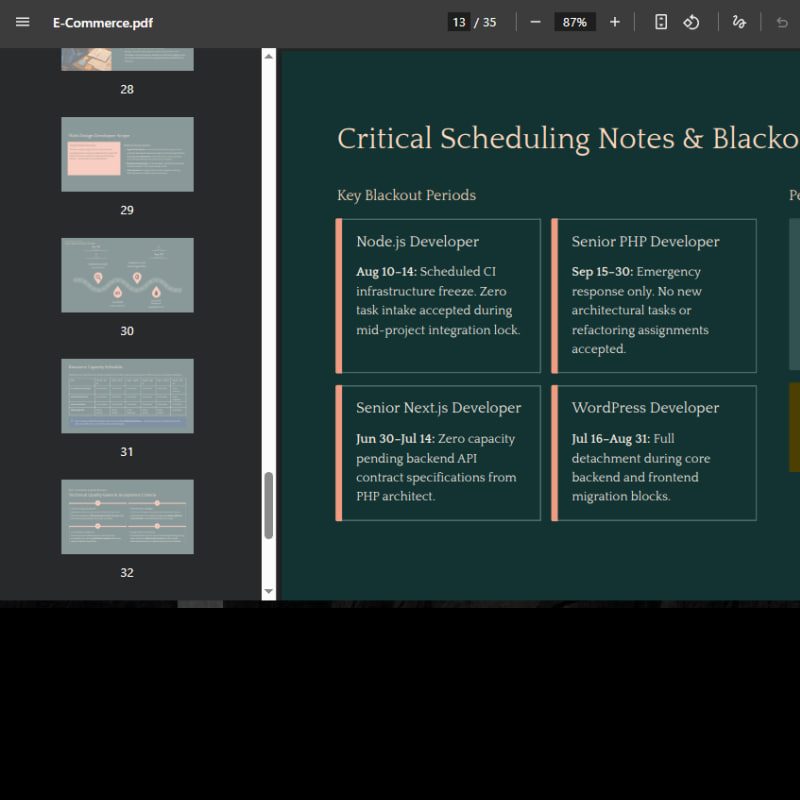Open page 32 thumbnail

(127, 517)
